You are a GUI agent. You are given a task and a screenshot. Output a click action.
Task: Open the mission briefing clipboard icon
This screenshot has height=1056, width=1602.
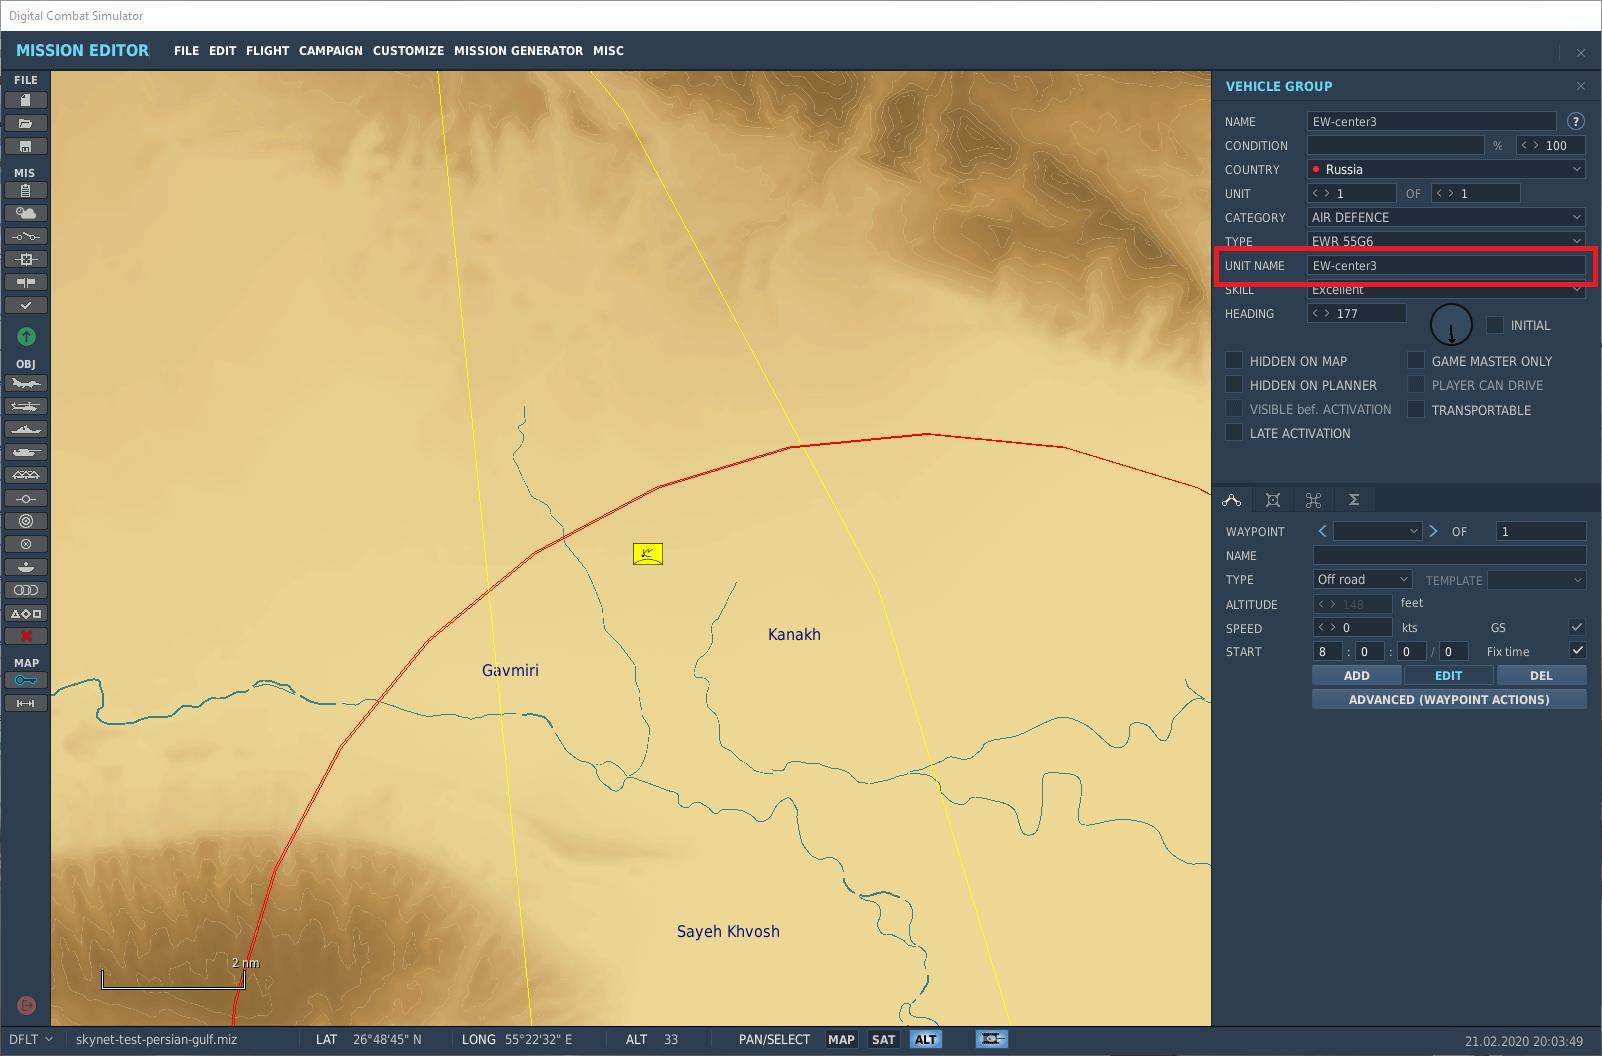26,190
